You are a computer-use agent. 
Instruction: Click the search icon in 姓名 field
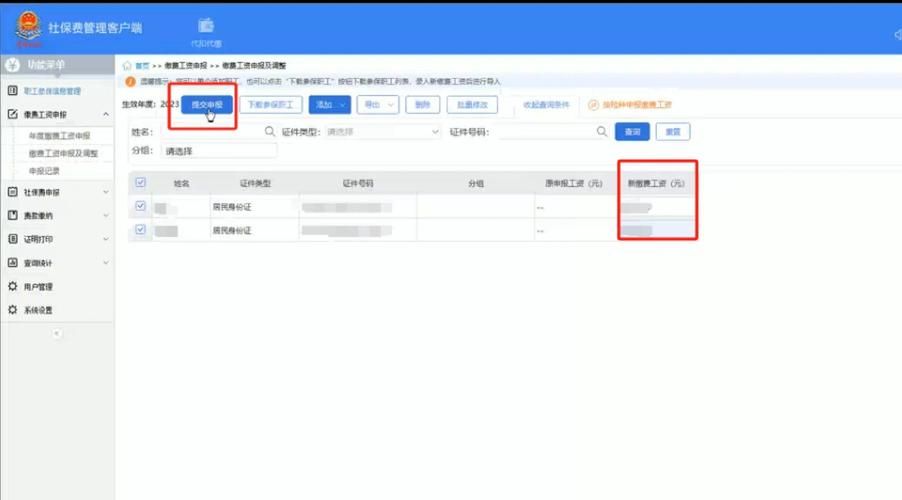(269, 132)
